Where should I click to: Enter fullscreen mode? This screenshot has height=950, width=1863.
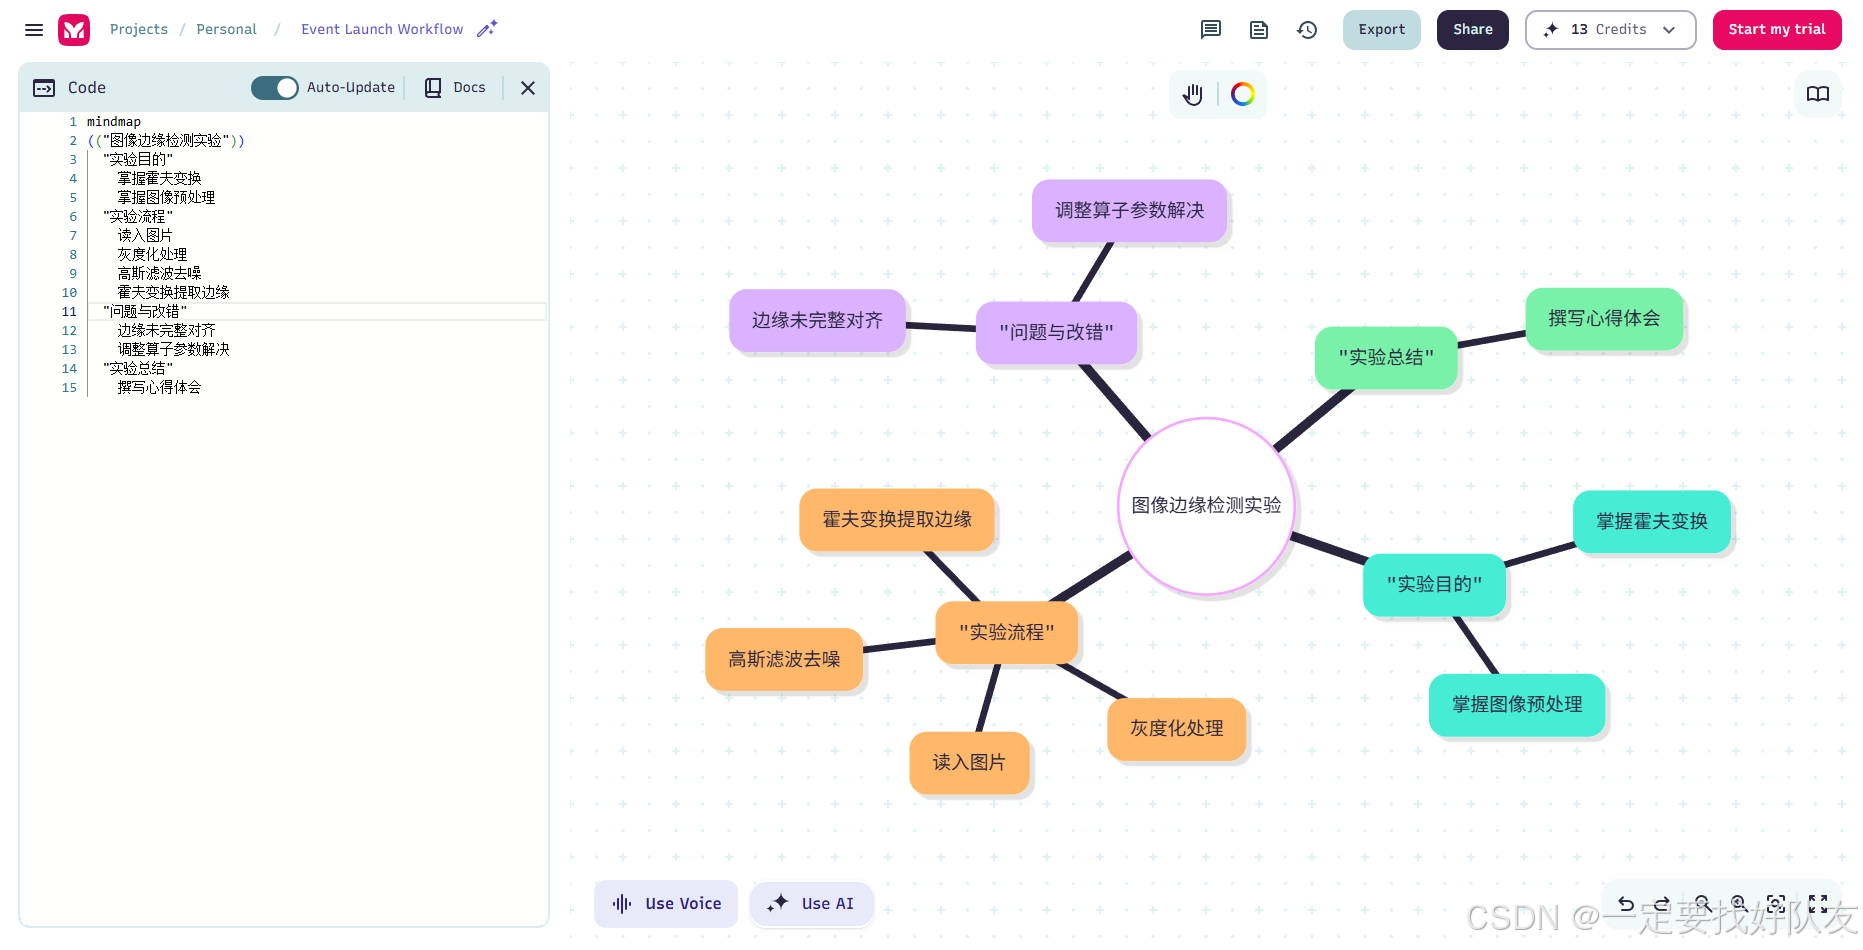[x=1818, y=904]
